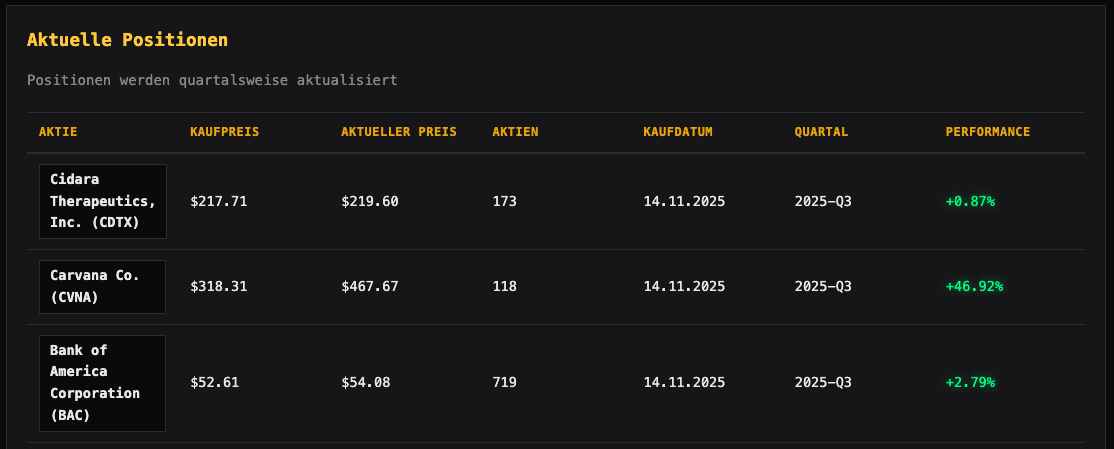
Task: Click the $217.71 purchase price cell
Action: tap(218, 201)
